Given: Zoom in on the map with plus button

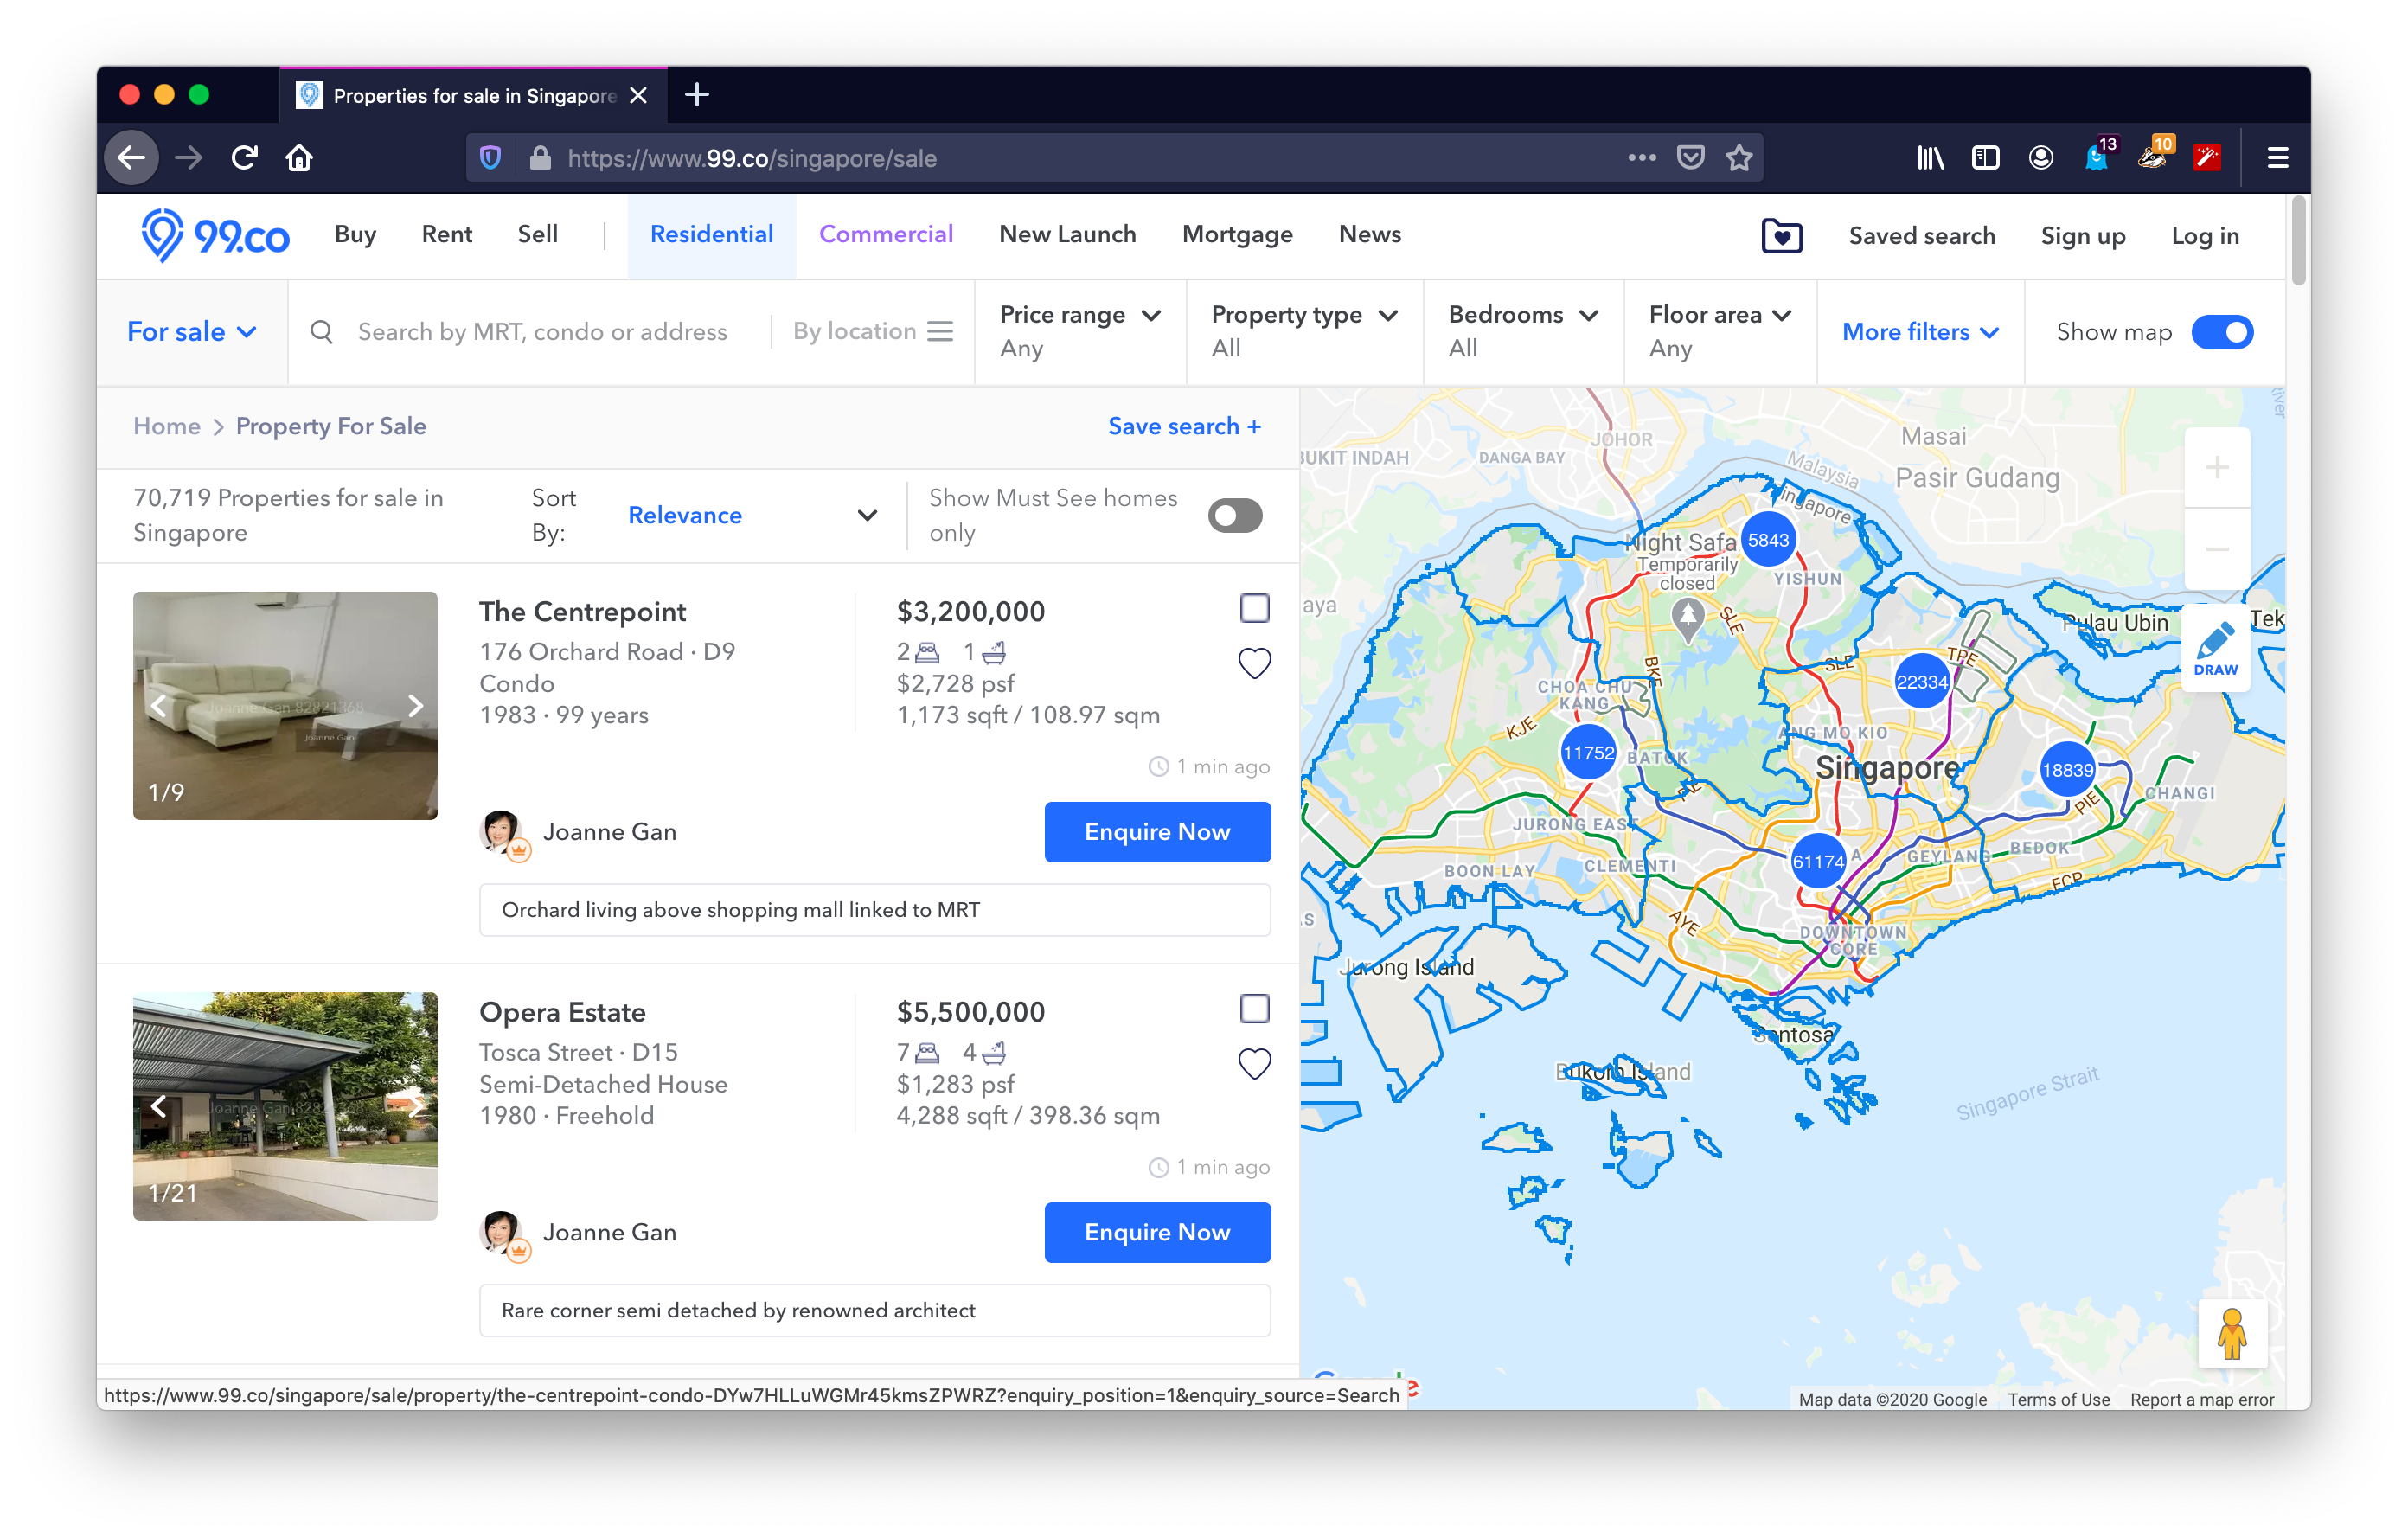Looking at the screenshot, I should click(x=2216, y=468).
